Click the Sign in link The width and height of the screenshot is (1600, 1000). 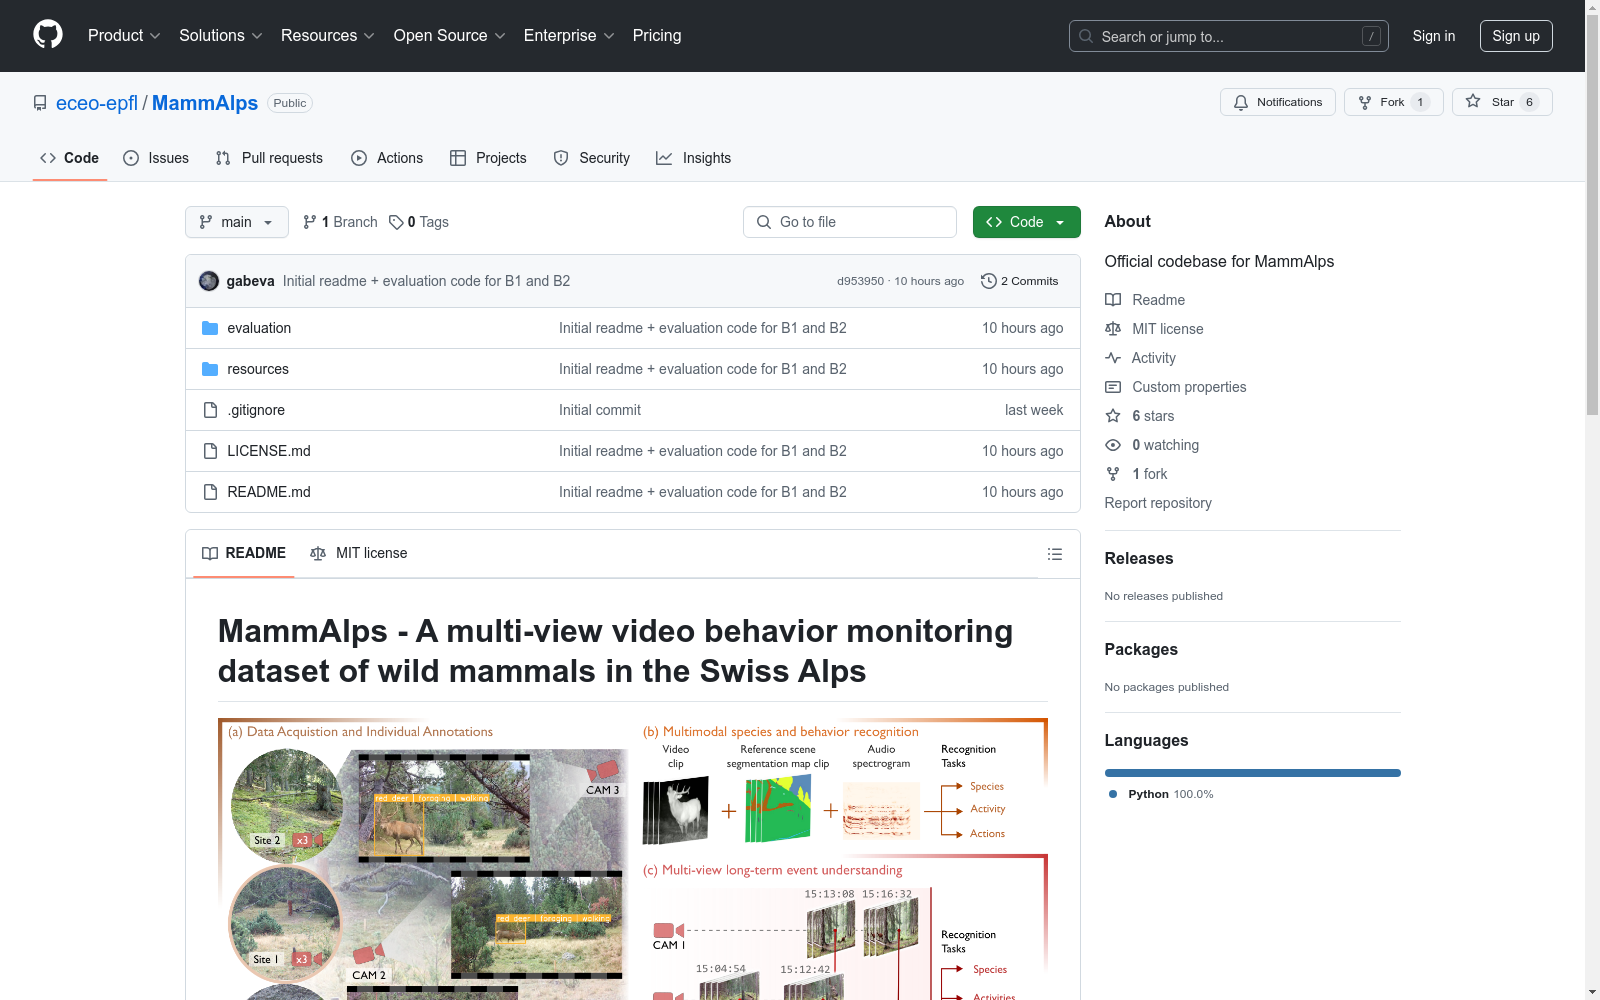click(x=1433, y=36)
